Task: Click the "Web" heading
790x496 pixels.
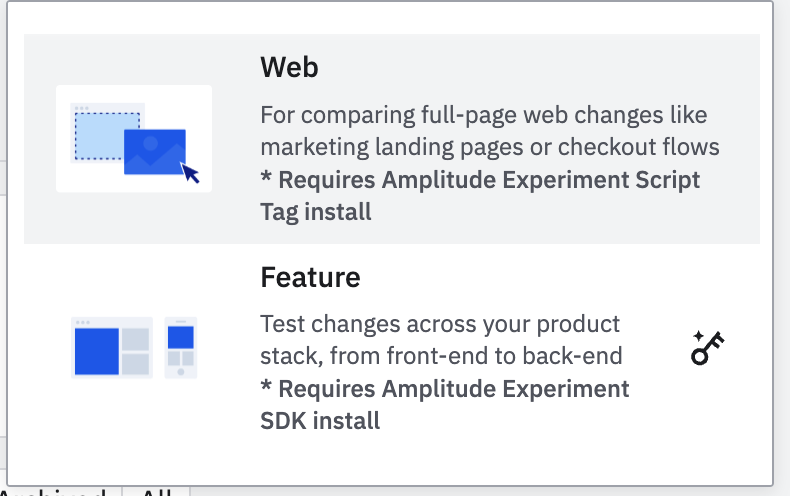Action: tap(289, 67)
